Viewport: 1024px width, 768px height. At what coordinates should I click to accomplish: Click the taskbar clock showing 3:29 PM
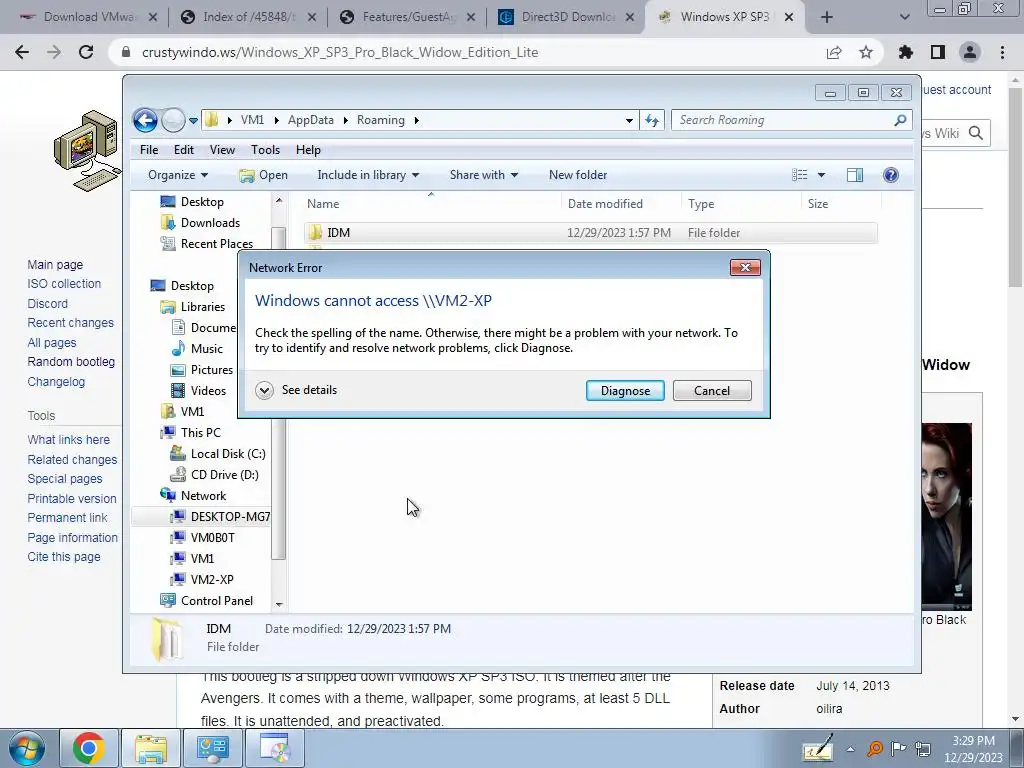coord(973,749)
